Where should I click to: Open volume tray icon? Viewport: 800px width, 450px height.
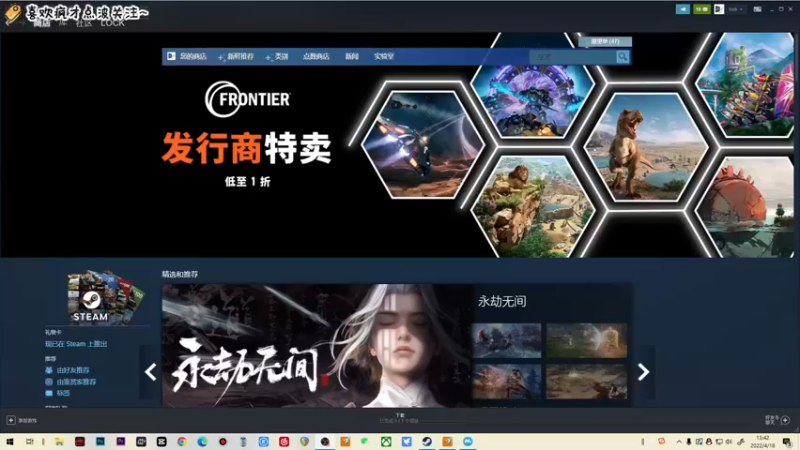tap(729, 442)
